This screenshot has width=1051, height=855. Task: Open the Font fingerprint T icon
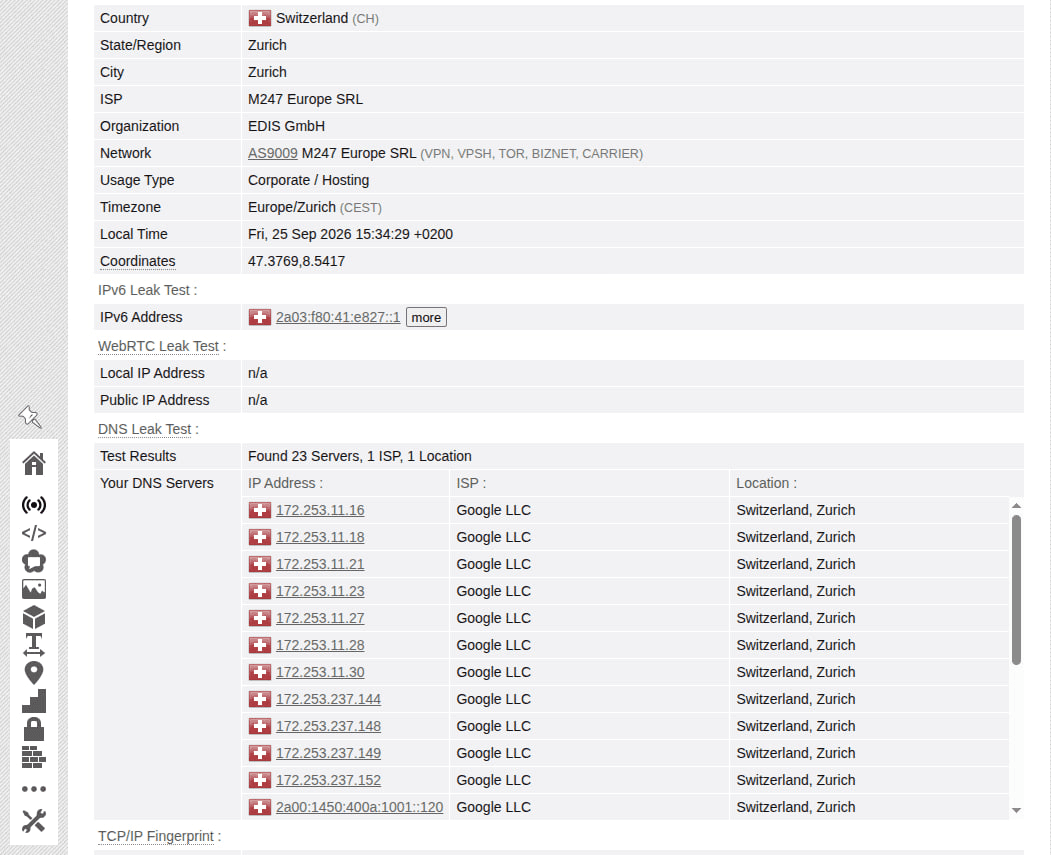click(x=34, y=645)
